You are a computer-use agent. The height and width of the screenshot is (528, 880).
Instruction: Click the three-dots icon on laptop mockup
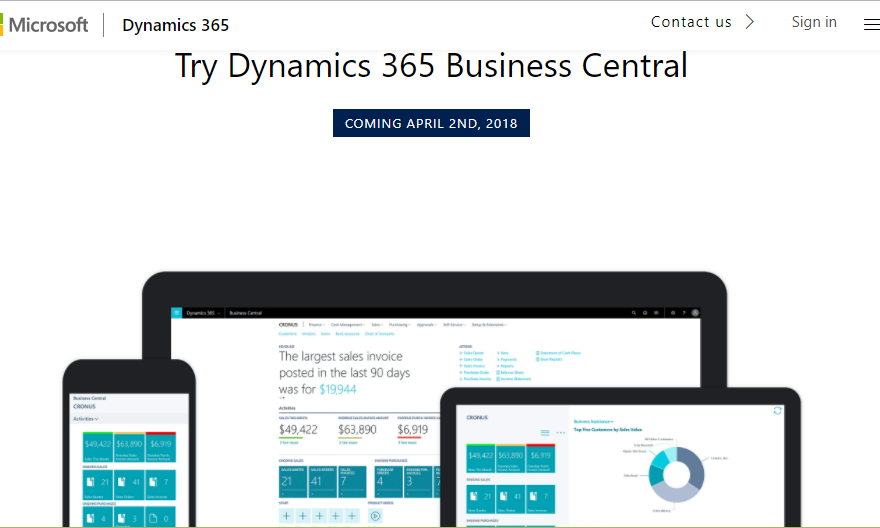pos(561,433)
